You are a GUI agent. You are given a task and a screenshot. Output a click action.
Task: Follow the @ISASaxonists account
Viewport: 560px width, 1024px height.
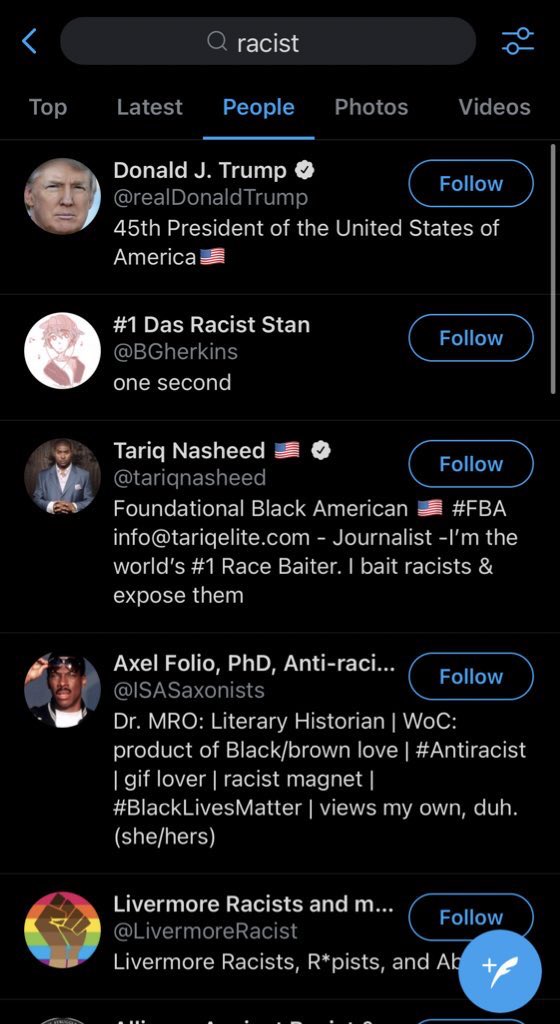pos(471,677)
